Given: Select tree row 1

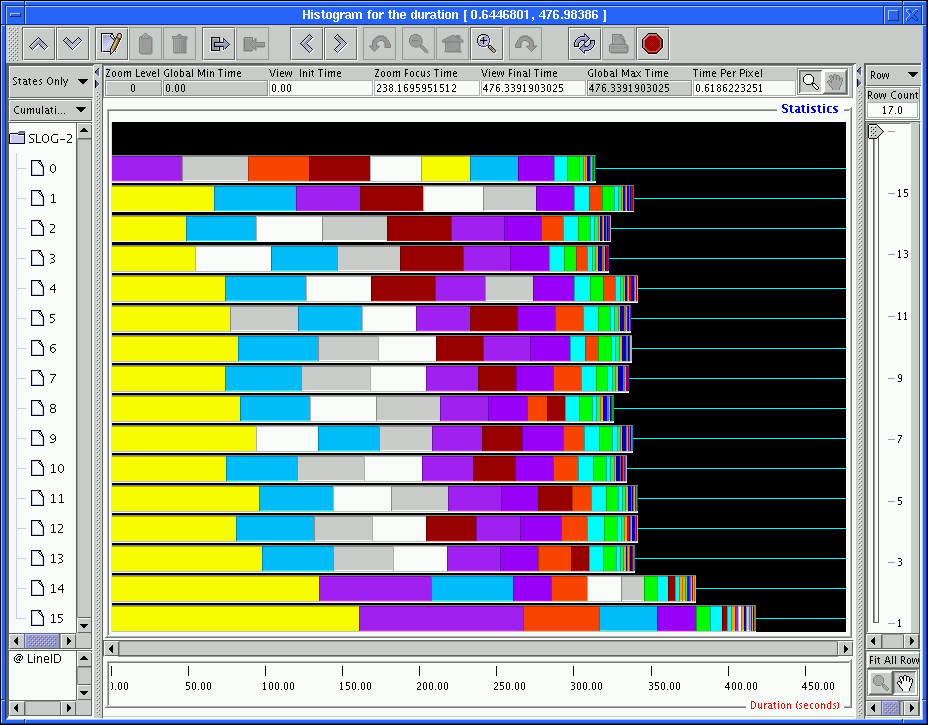Looking at the screenshot, I should click(44, 198).
